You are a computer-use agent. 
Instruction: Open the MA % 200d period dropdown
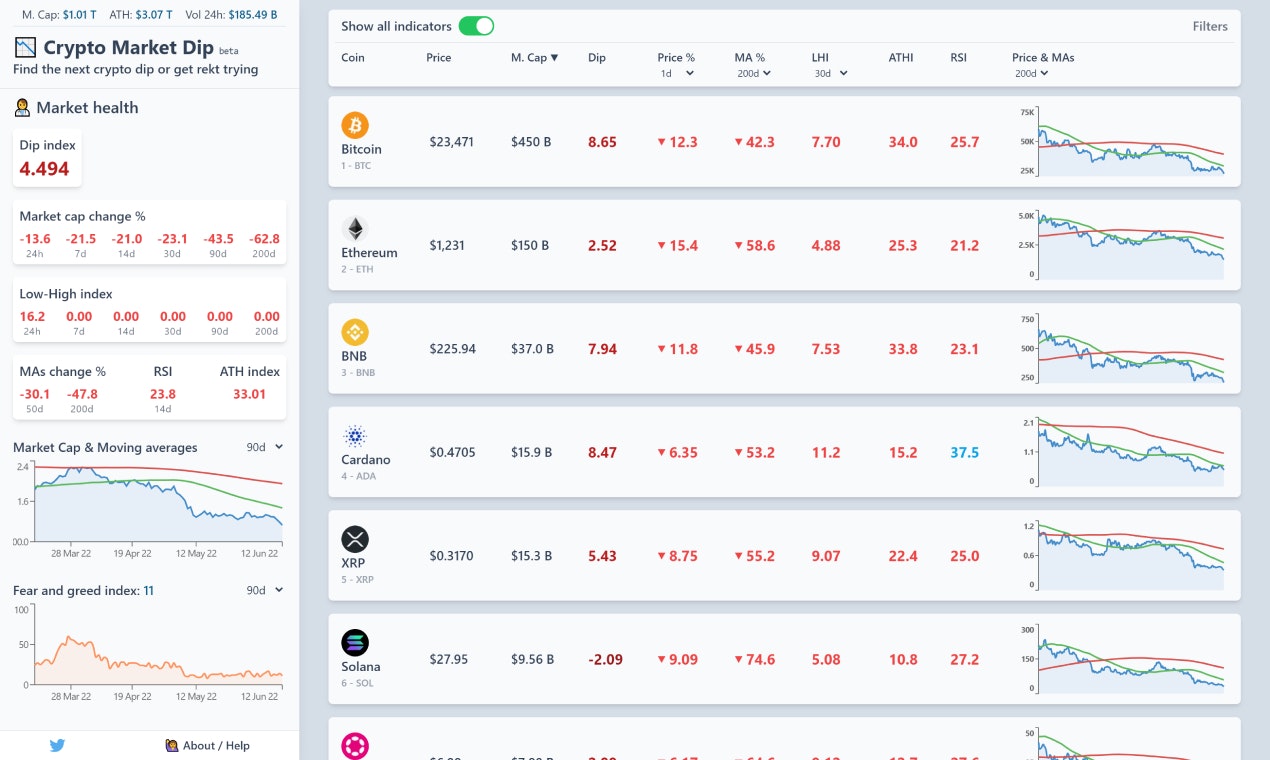753,73
